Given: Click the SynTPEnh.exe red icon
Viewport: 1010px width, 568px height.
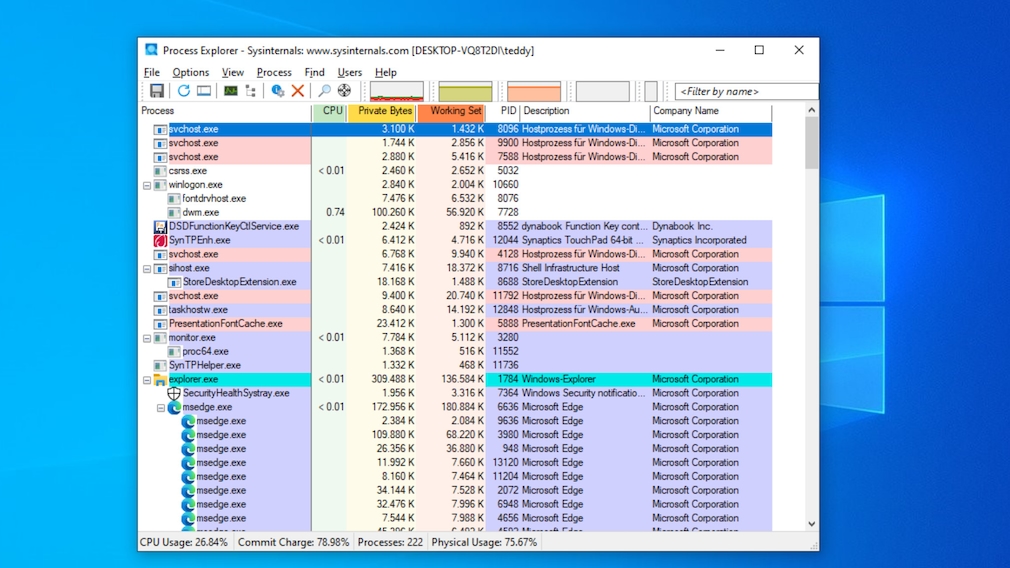Looking at the screenshot, I should (x=160, y=240).
